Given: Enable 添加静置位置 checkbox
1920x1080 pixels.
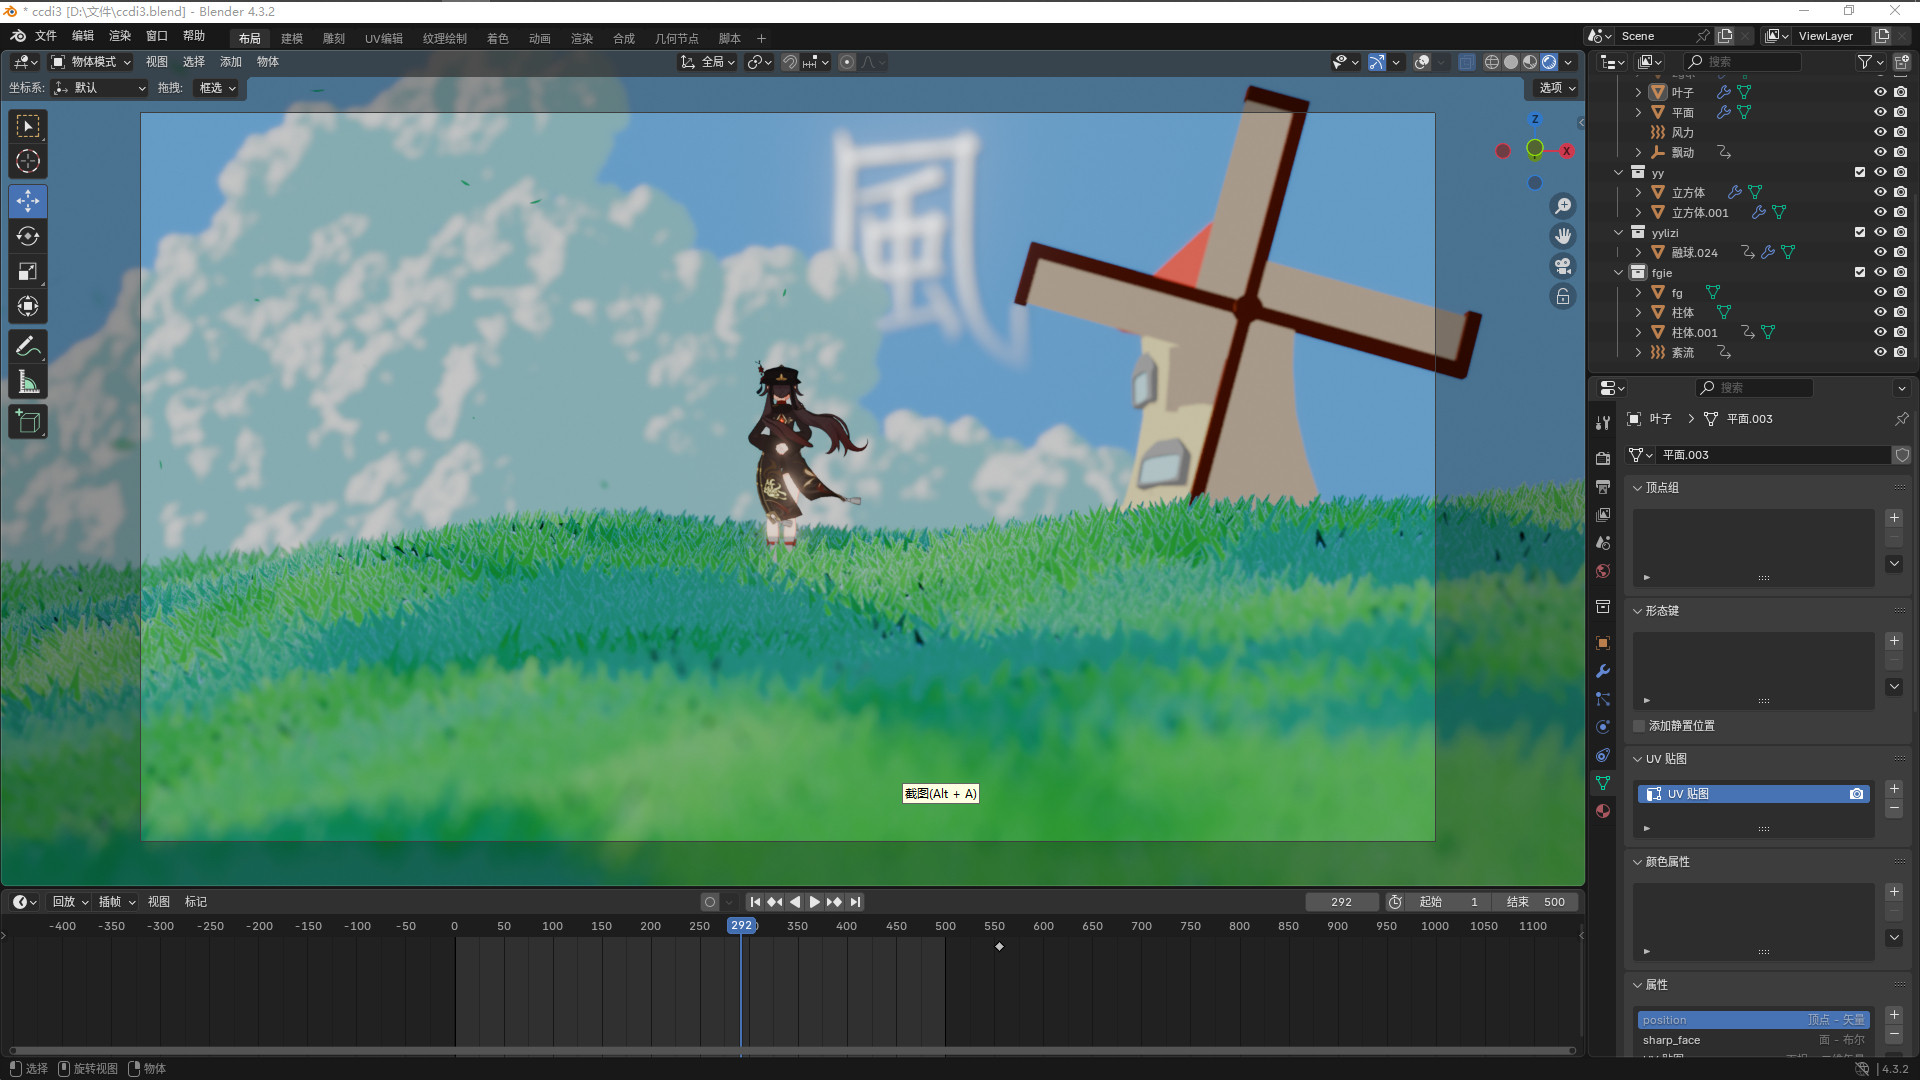Looking at the screenshot, I should point(1639,726).
